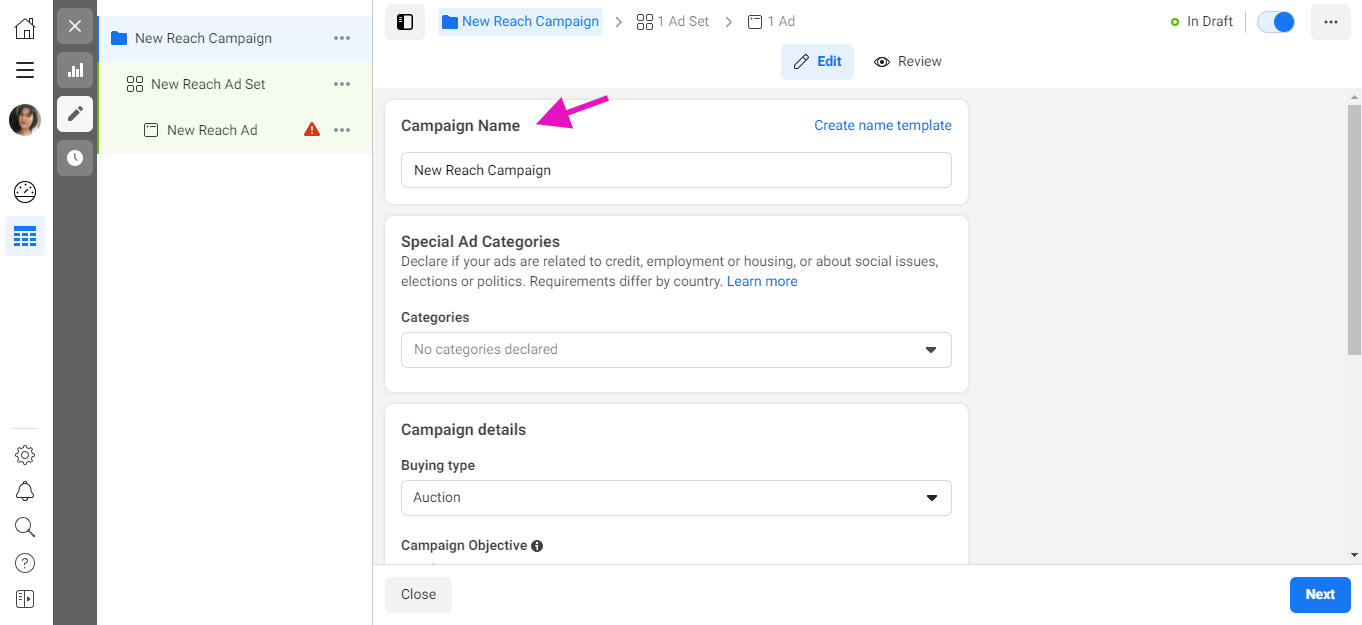Click the Next button

click(1320, 595)
